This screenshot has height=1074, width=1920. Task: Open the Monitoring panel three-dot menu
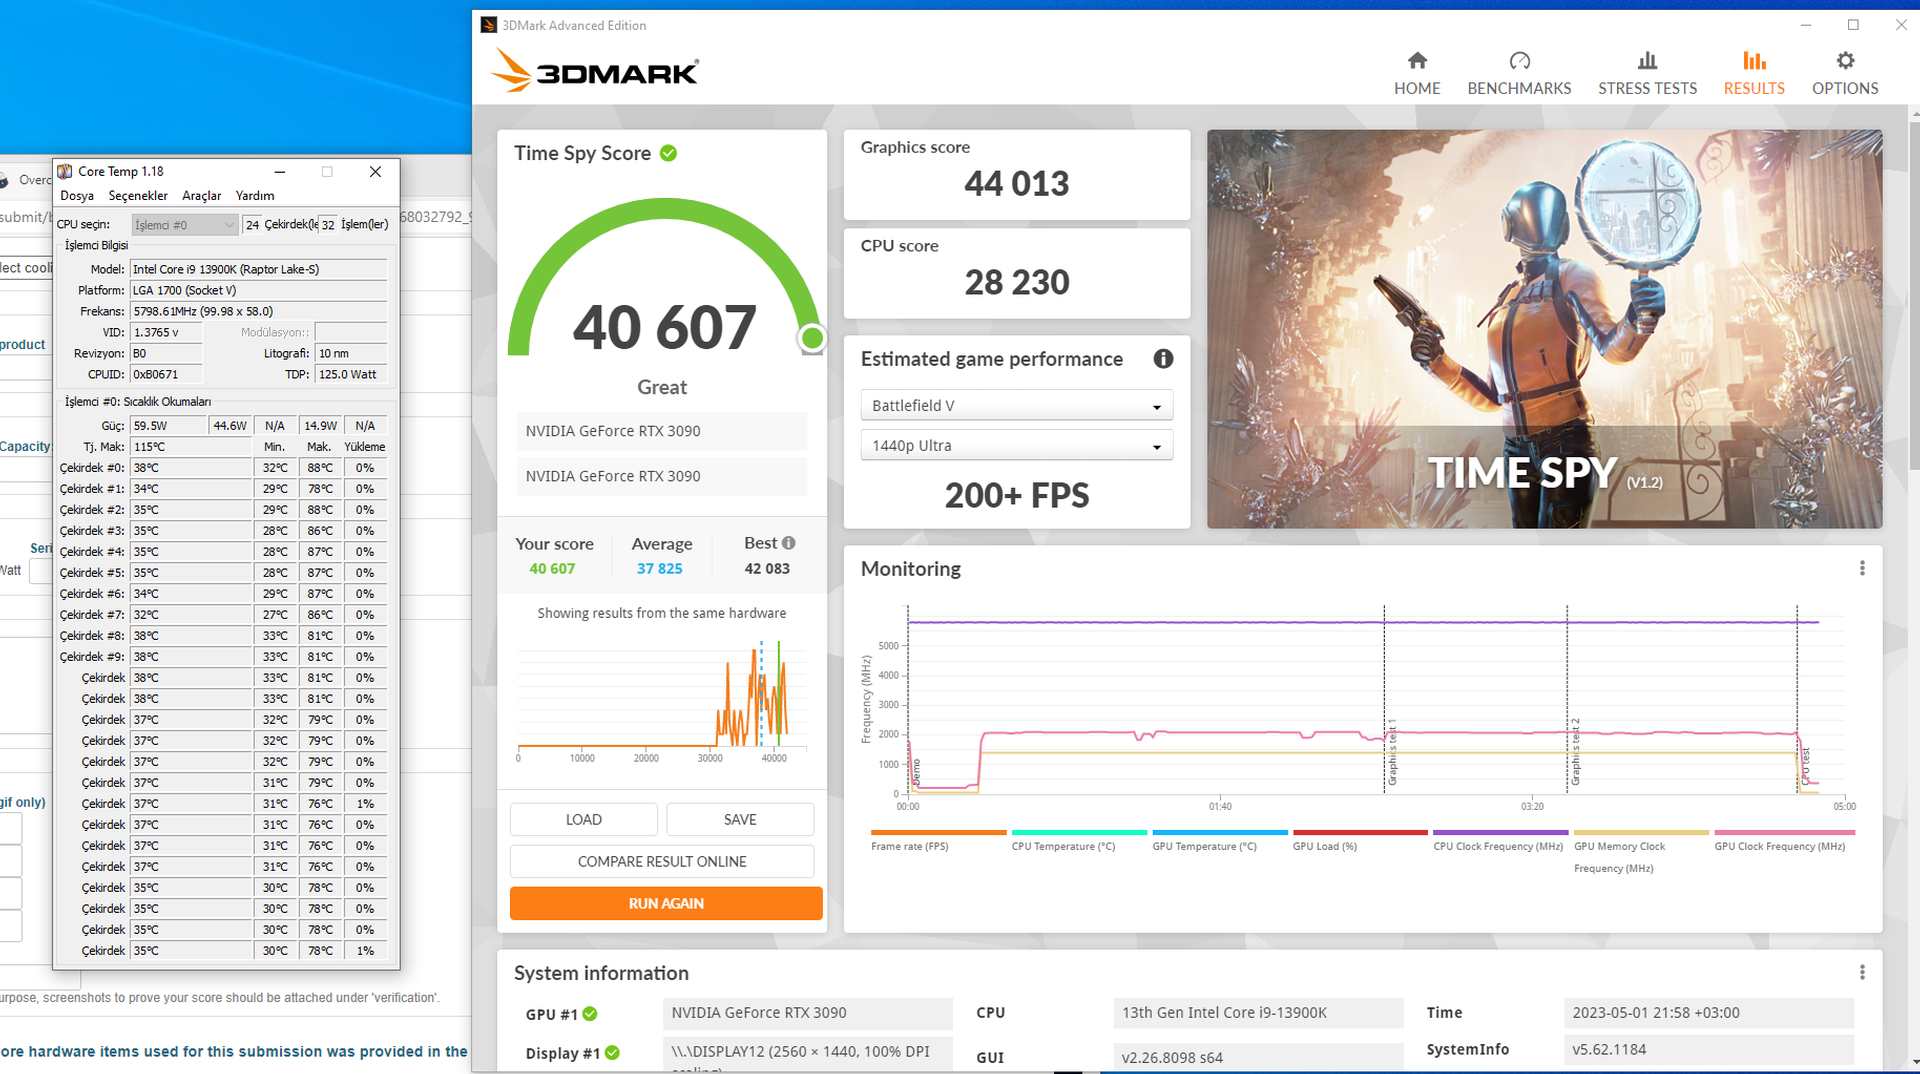click(1862, 568)
